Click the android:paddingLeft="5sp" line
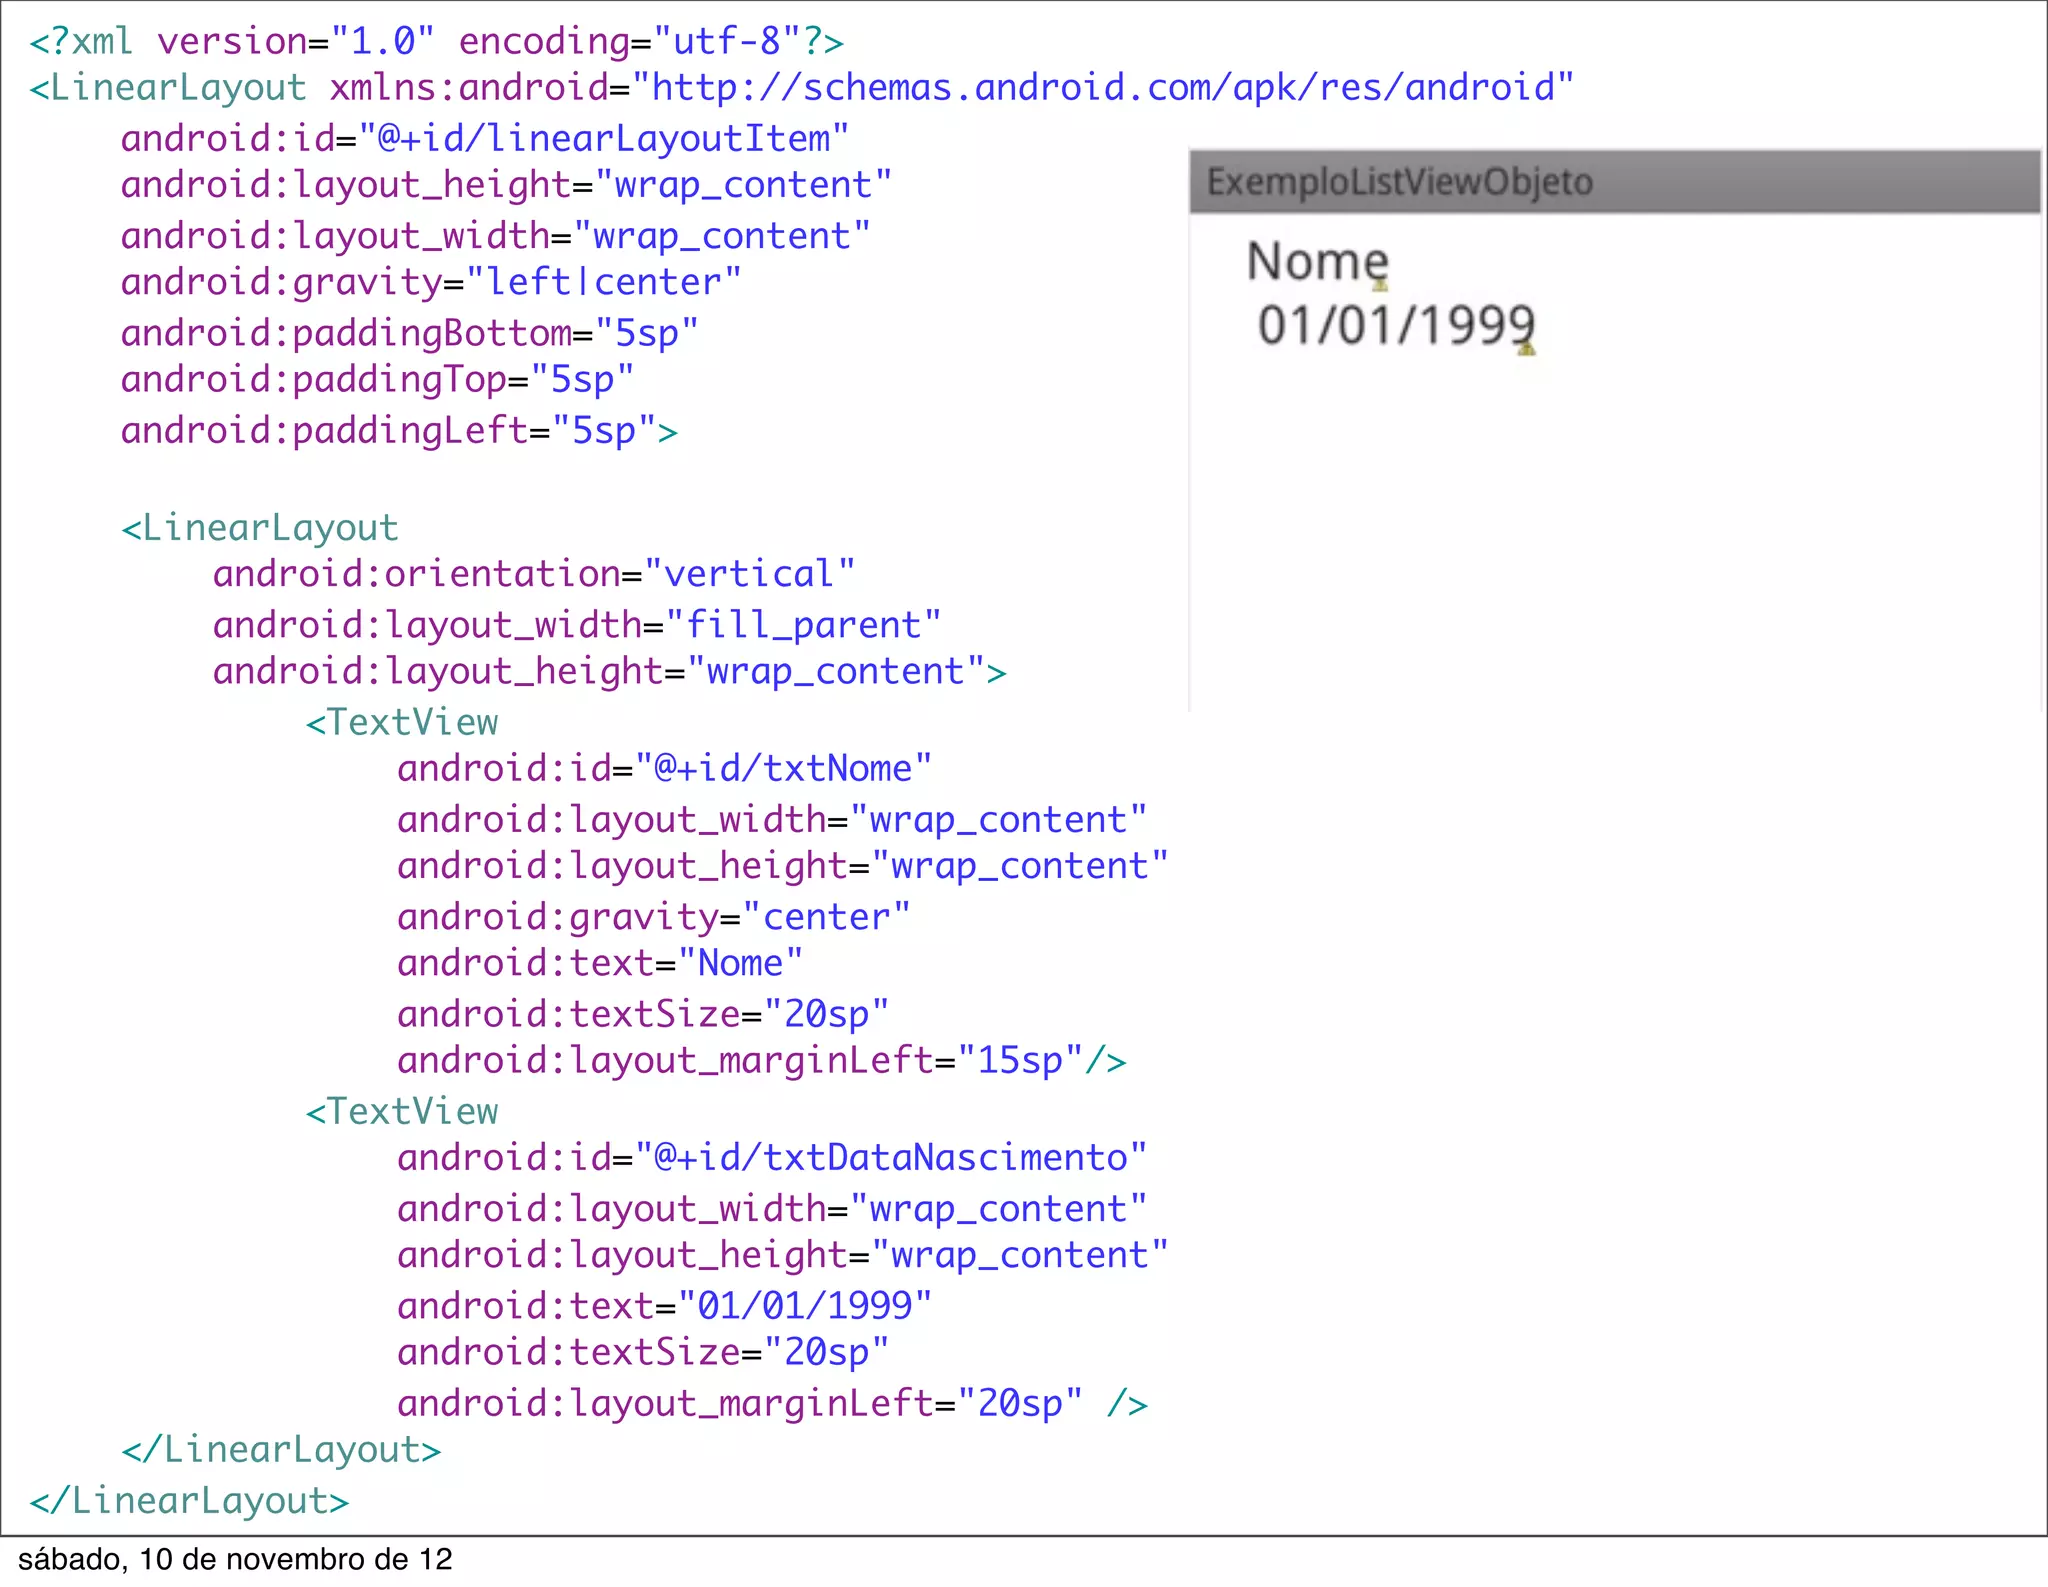 [x=400, y=431]
